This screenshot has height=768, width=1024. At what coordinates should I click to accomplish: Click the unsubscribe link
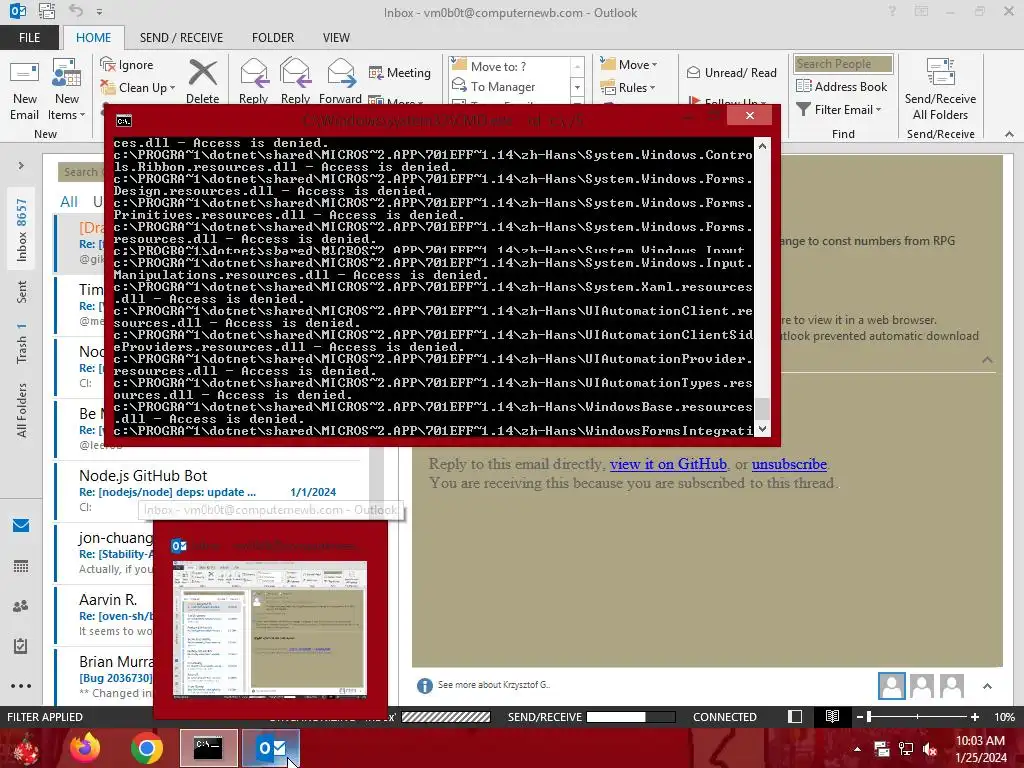click(789, 464)
